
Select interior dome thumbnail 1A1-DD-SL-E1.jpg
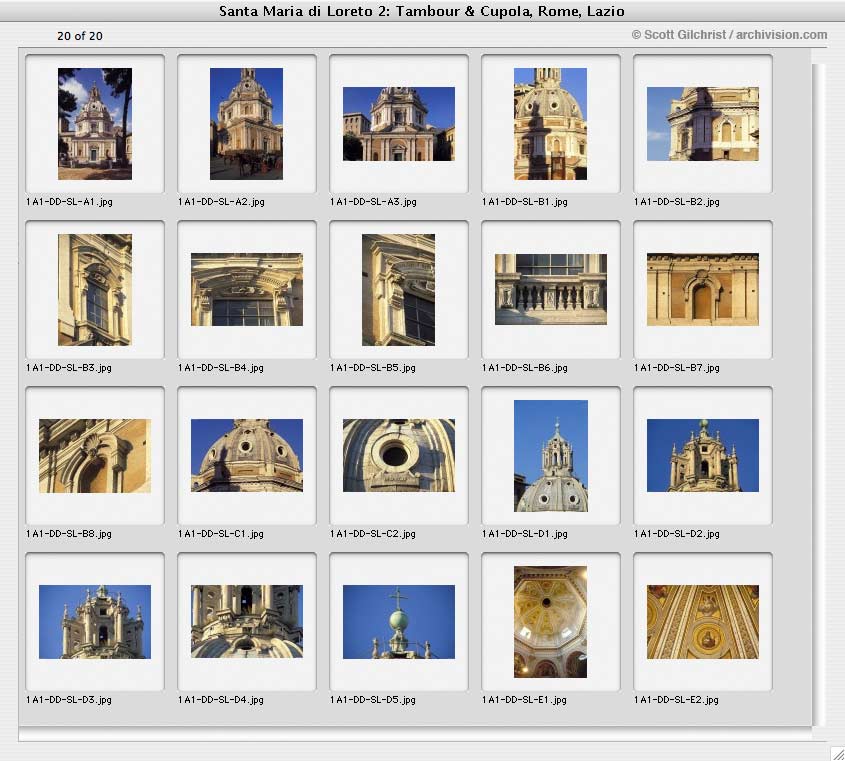pyautogui.click(x=551, y=622)
